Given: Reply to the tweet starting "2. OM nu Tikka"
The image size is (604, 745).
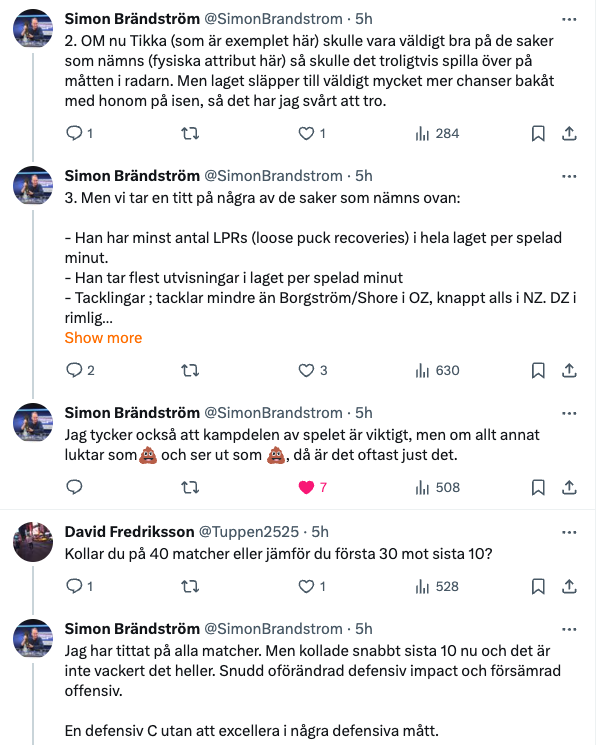Looking at the screenshot, I should (79, 134).
